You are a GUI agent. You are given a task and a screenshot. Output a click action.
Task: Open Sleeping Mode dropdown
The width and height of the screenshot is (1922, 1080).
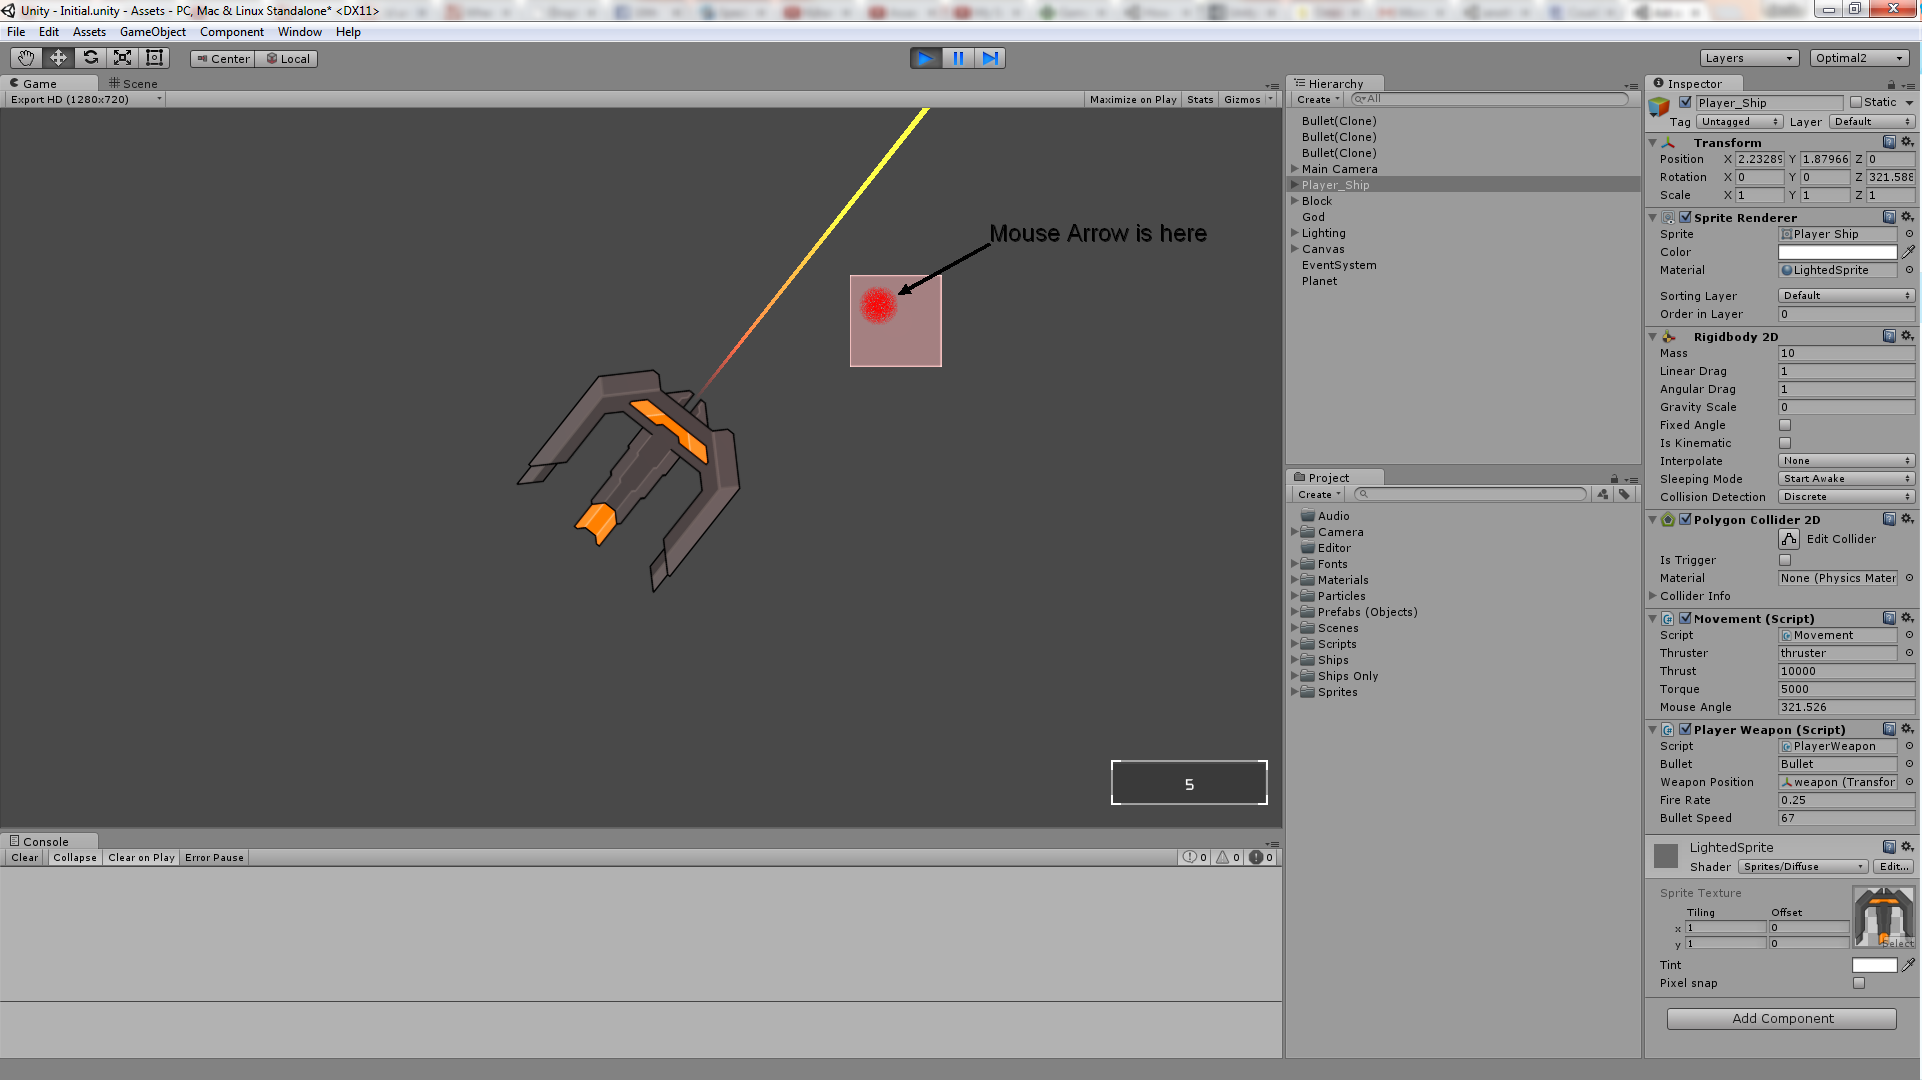[x=1846, y=479]
